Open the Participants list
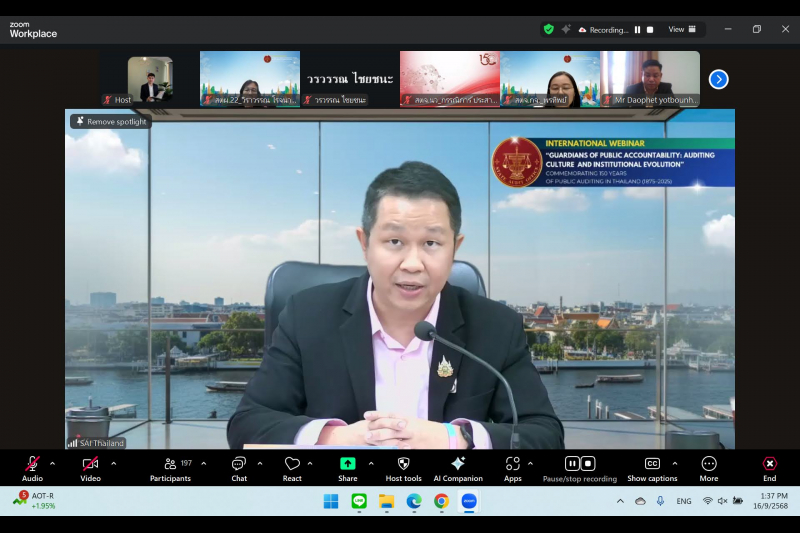 click(170, 464)
